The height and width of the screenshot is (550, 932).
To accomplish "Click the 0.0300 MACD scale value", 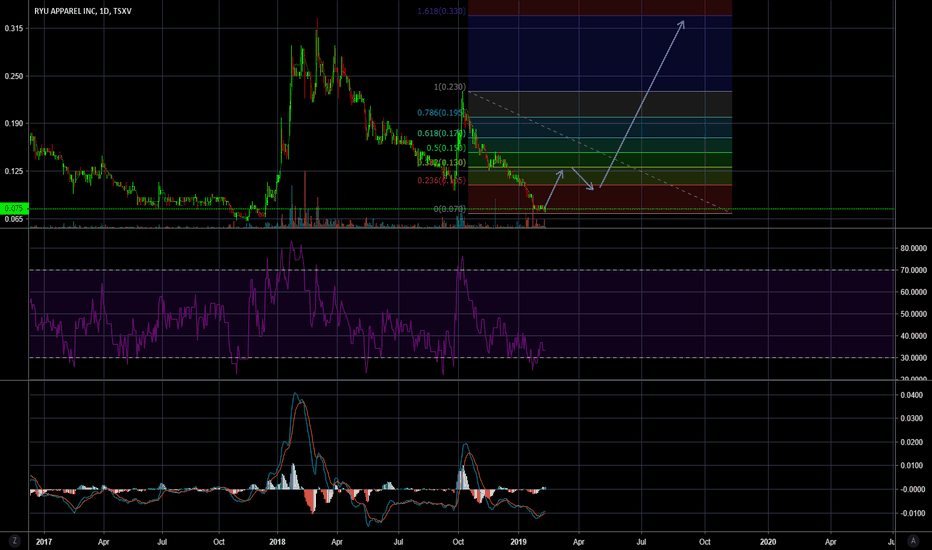I will (x=912, y=419).
